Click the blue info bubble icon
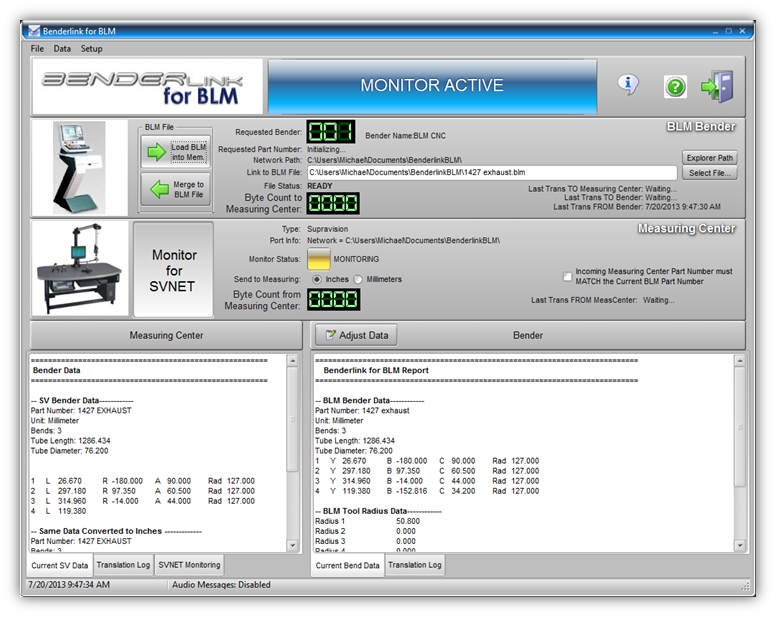 (628, 85)
